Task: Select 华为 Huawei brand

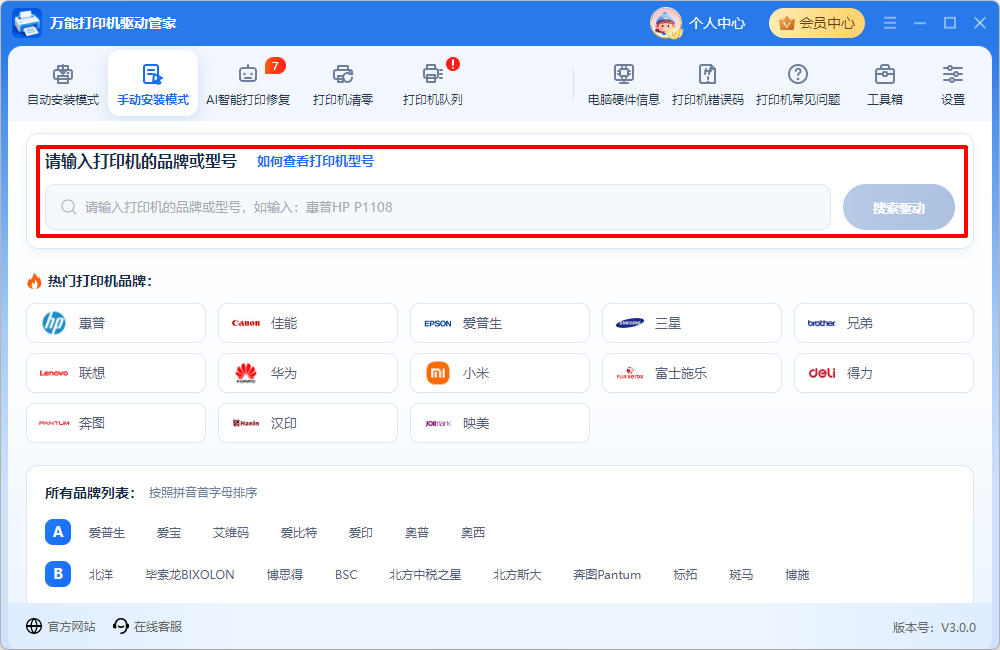Action: click(x=308, y=373)
